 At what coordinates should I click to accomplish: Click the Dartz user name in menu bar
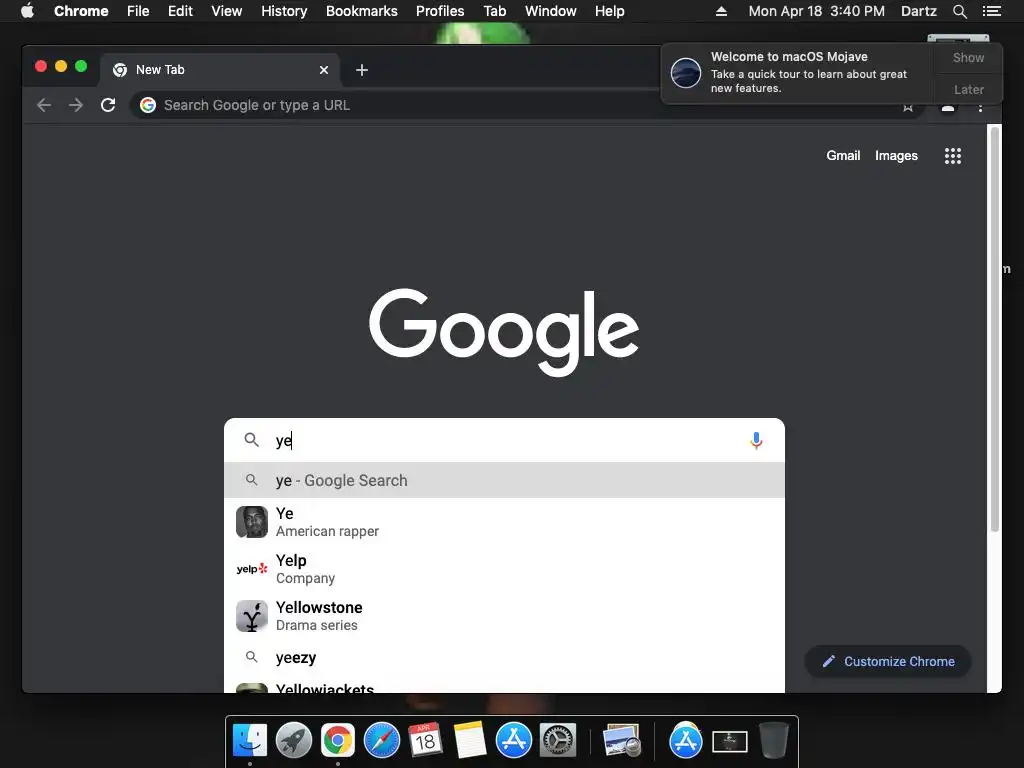pyautogui.click(x=918, y=11)
